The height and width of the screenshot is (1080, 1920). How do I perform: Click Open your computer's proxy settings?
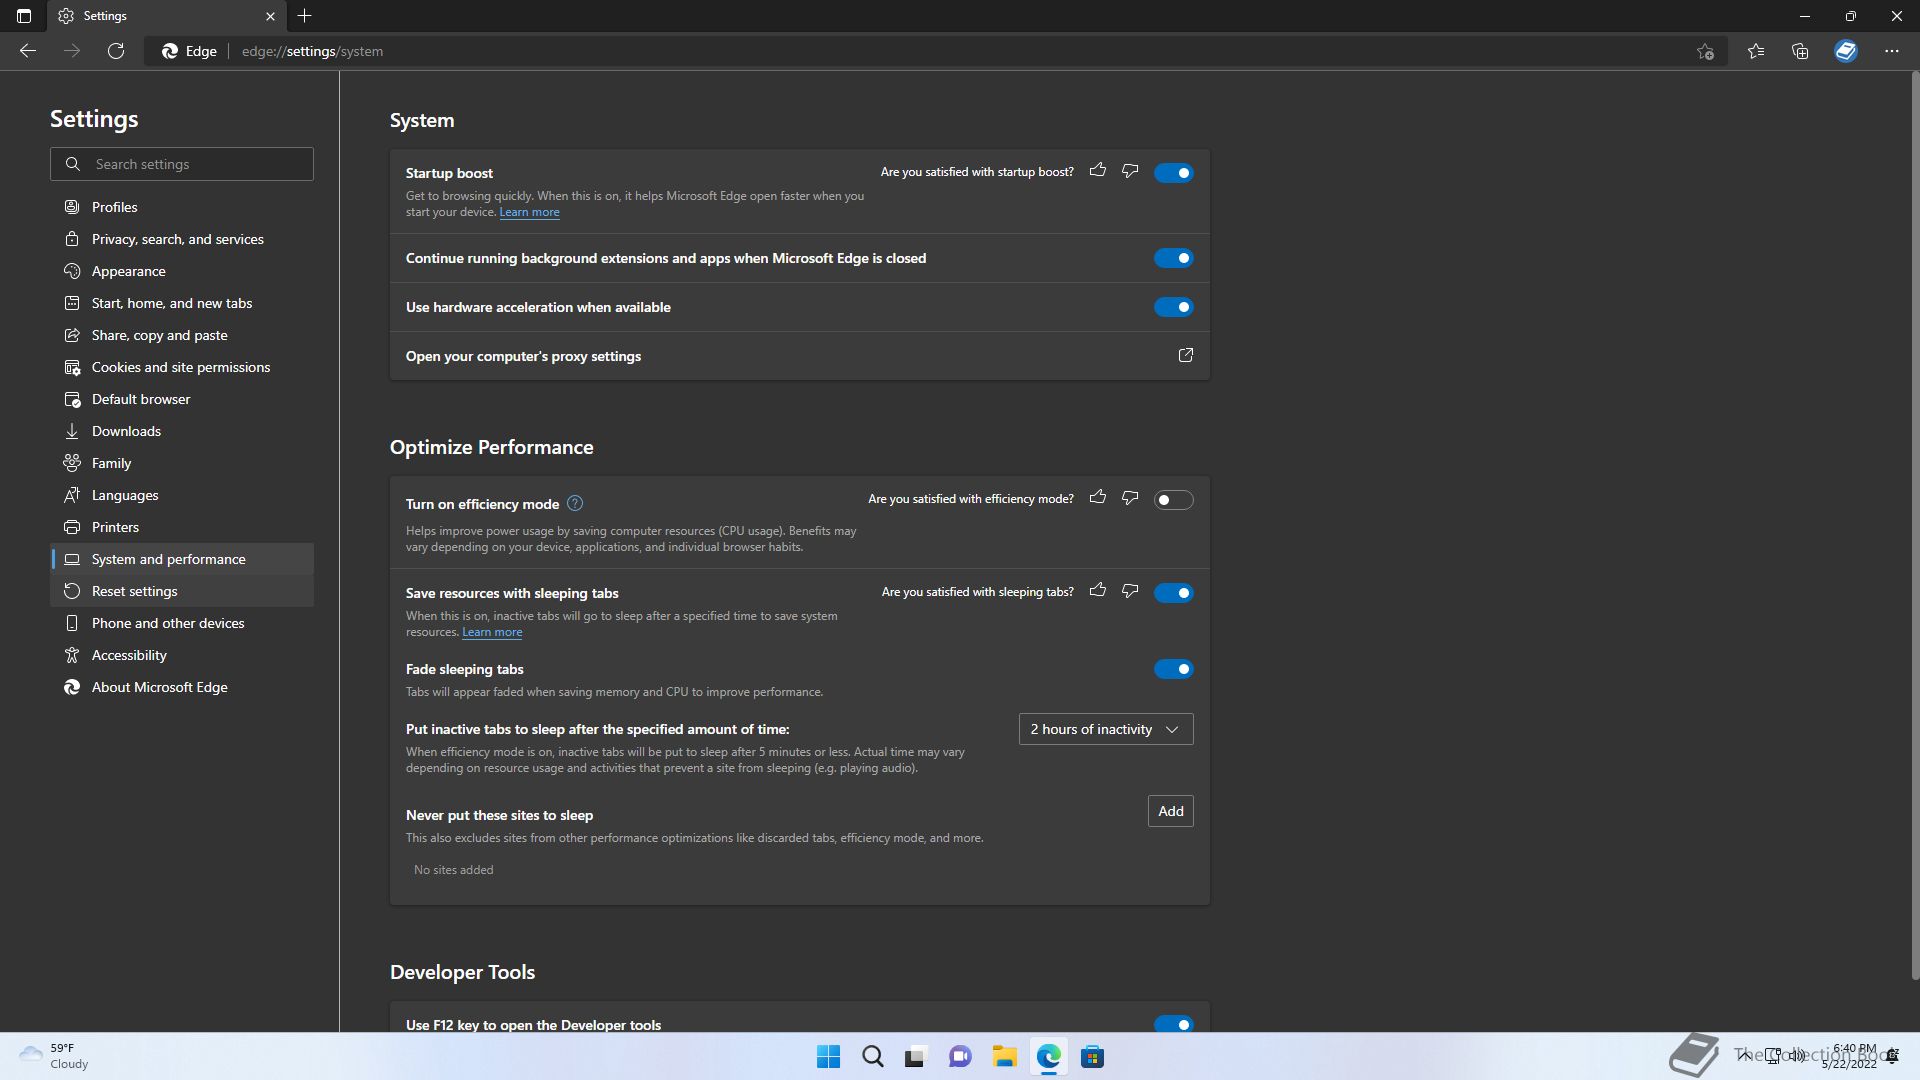[x=799, y=356]
